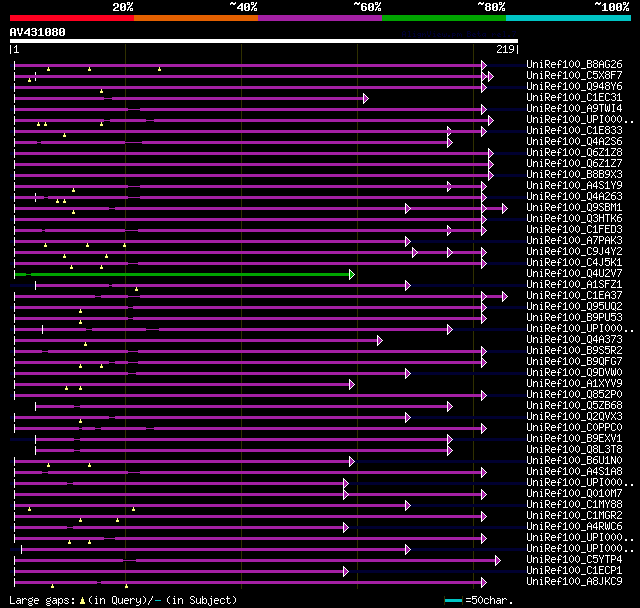This screenshot has width=640, height=608.
Task: Open hit UniRef100_A9TWI4
Action: pyautogui.click(x=574, y=109)
